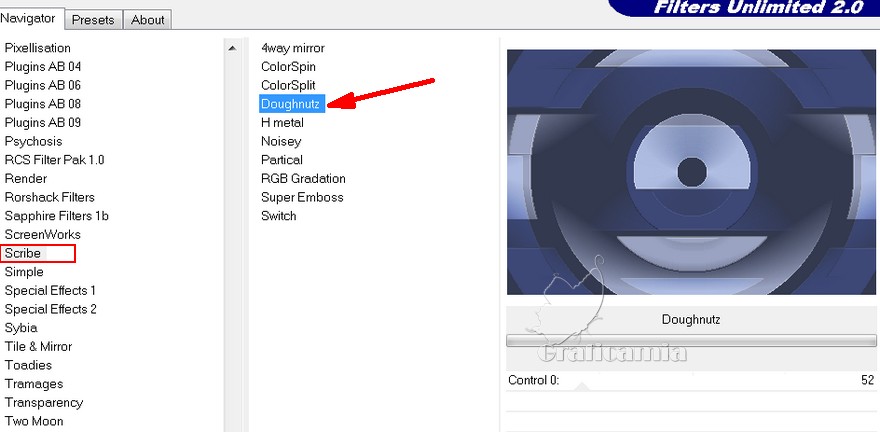The height and width of the screenshot is (432, 880).
Task: Select Plugins AB 04 category
Action: pos(43,67)
